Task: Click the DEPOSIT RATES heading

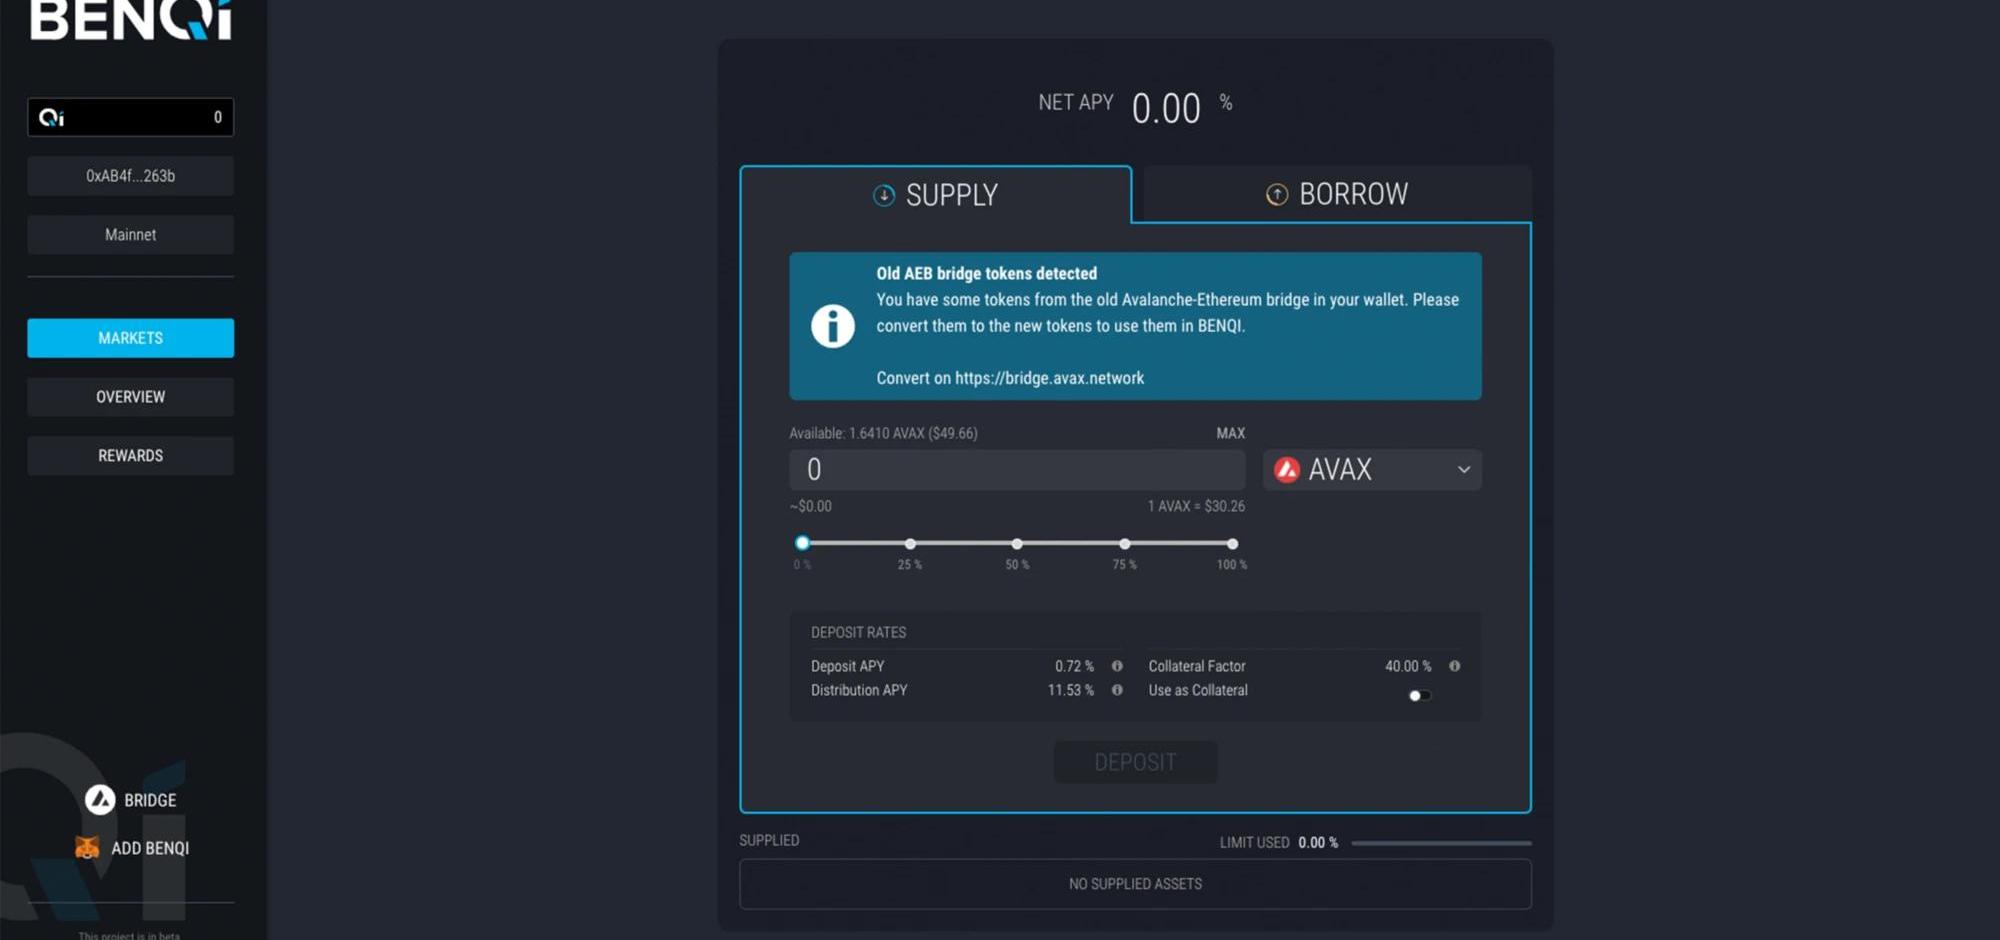Action: [859, 633]
